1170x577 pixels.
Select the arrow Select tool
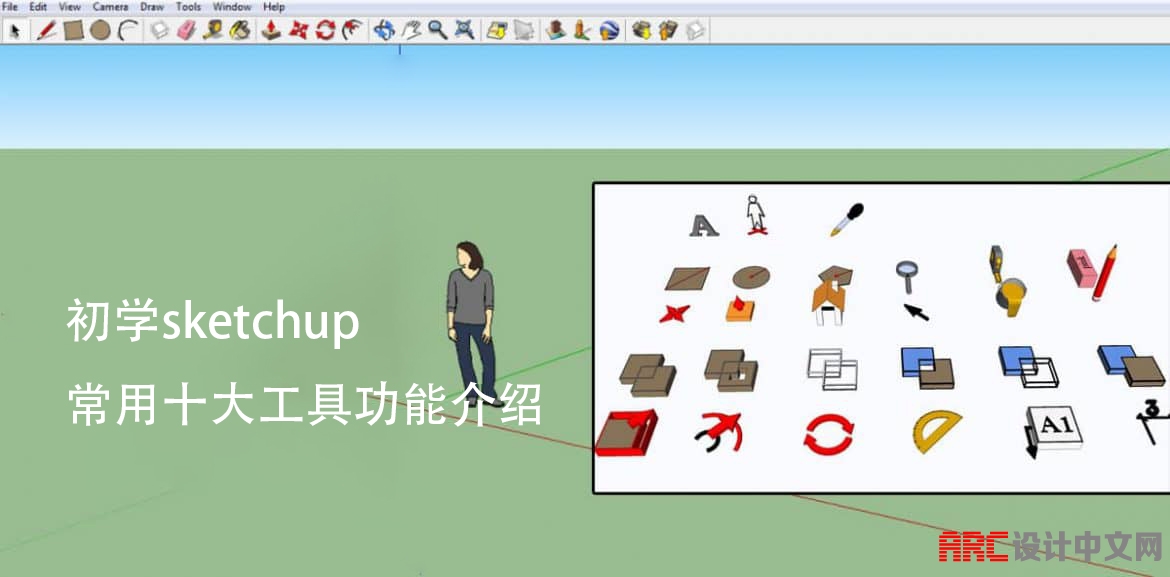click(x=15, y=31)
